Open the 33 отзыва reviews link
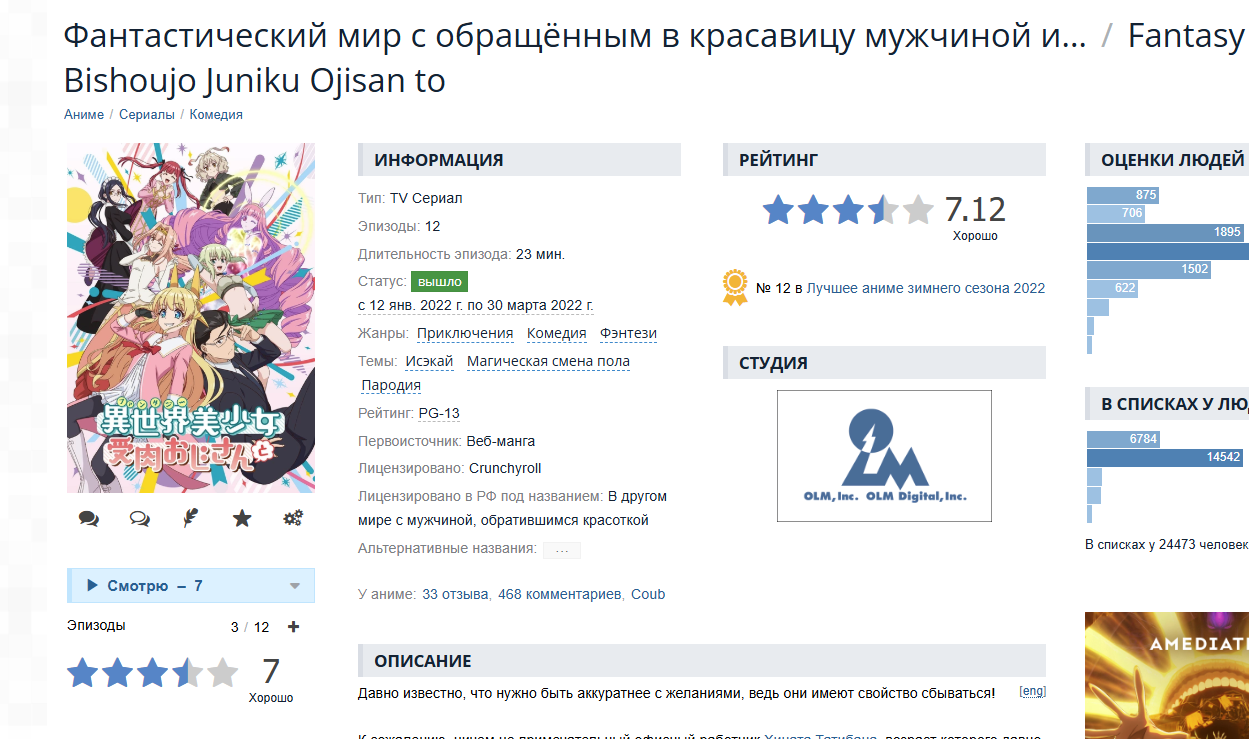The width and height of the screenshot is (1249, 739). point(455,594)
